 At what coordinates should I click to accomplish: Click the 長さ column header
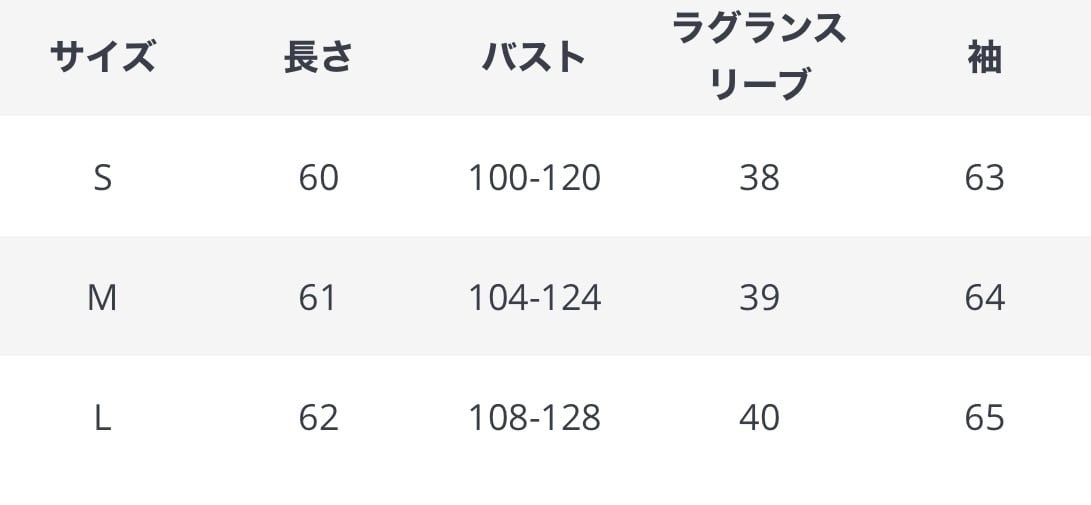(318, 57)
